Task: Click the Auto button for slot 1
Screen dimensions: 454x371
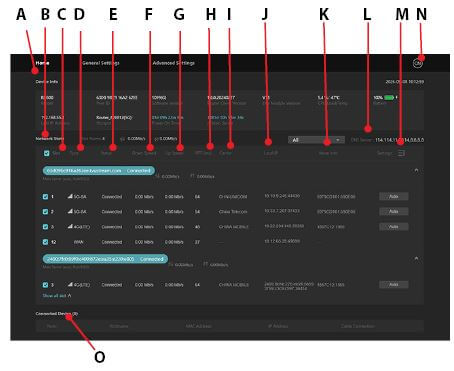Action: pos(394,196)
